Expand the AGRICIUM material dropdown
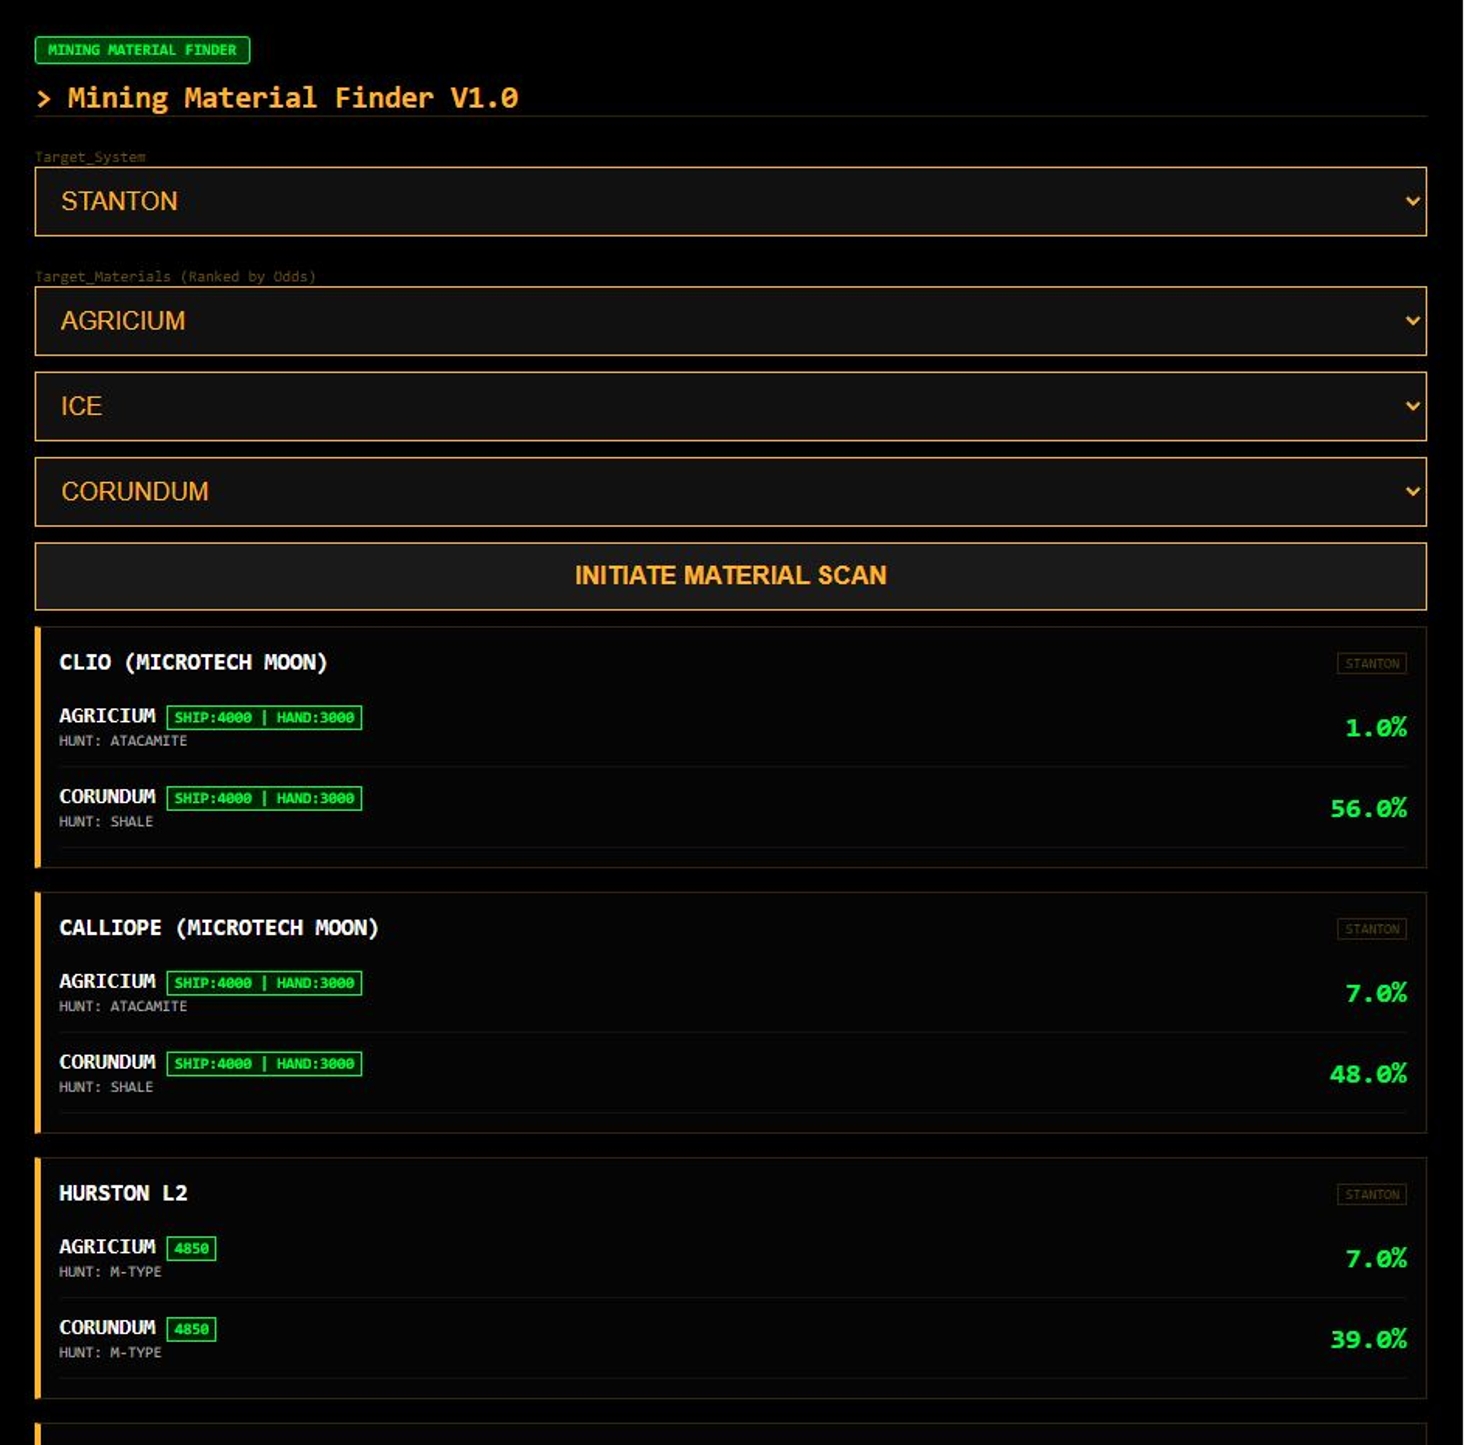Image resolution: width=1464 pixels, height=1445 pixels. coord(730,321)
